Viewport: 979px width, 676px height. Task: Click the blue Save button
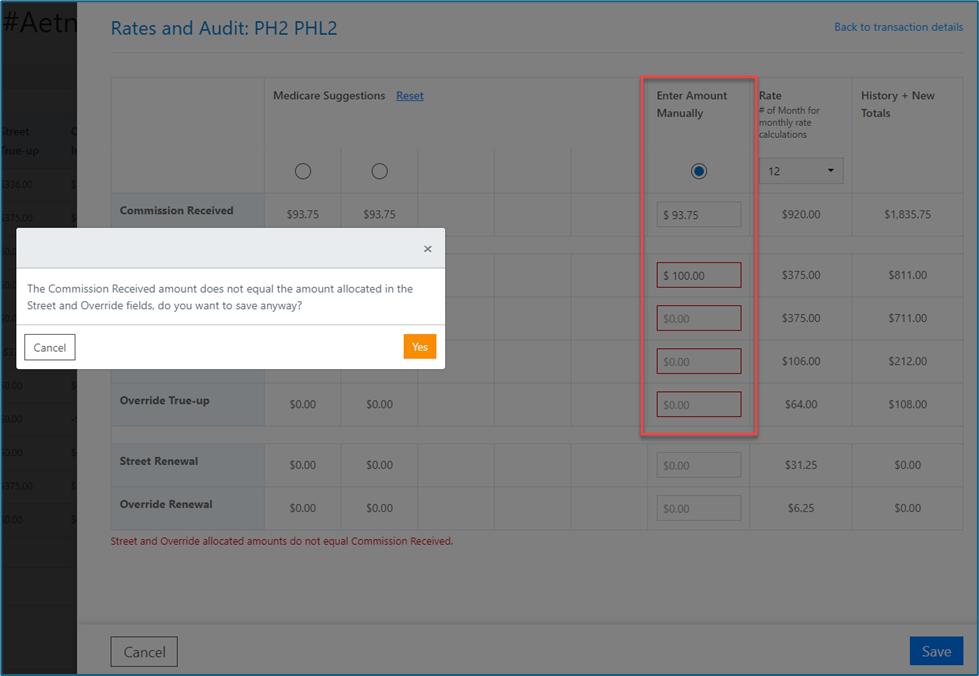[x=936, y=651]
